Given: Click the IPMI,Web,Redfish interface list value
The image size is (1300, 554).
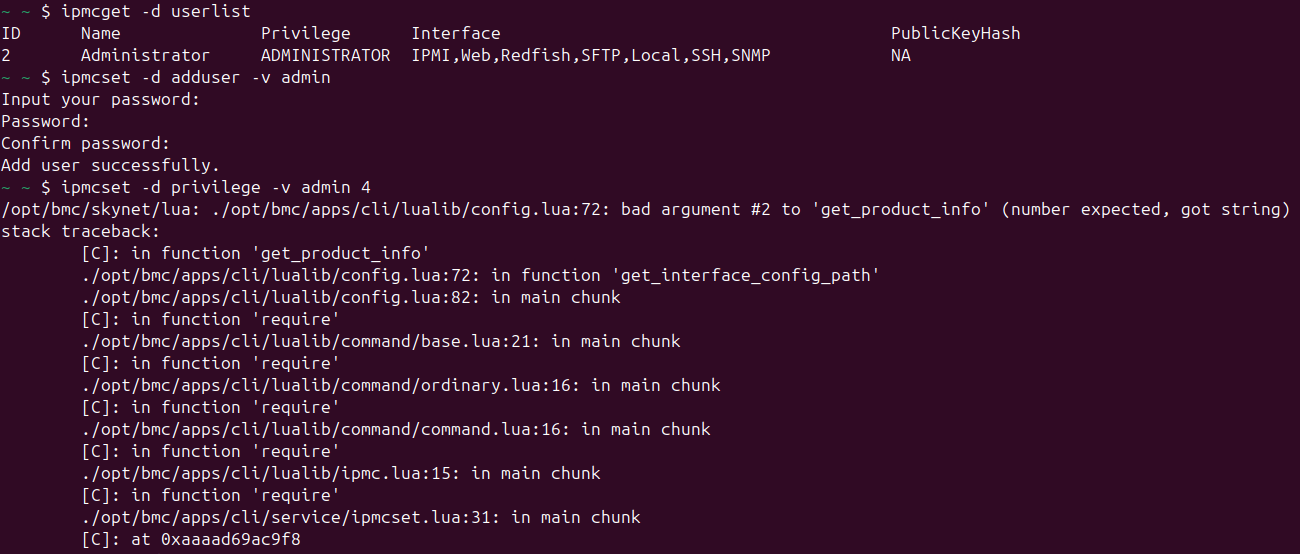Looking at the screenshot, I should (590, 56).
